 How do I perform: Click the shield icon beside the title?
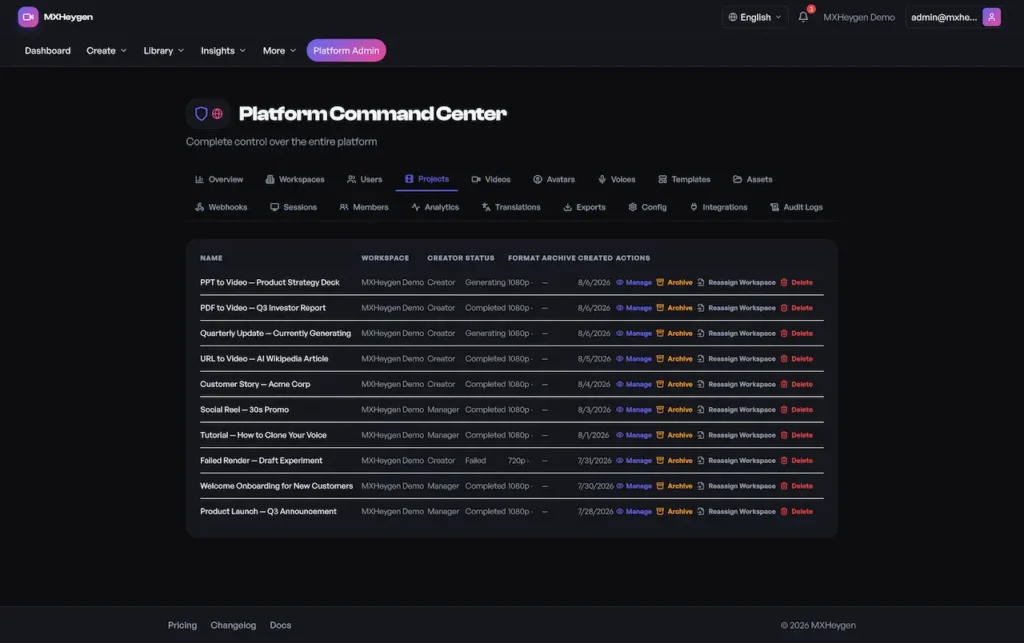click(x=201, y=114)
